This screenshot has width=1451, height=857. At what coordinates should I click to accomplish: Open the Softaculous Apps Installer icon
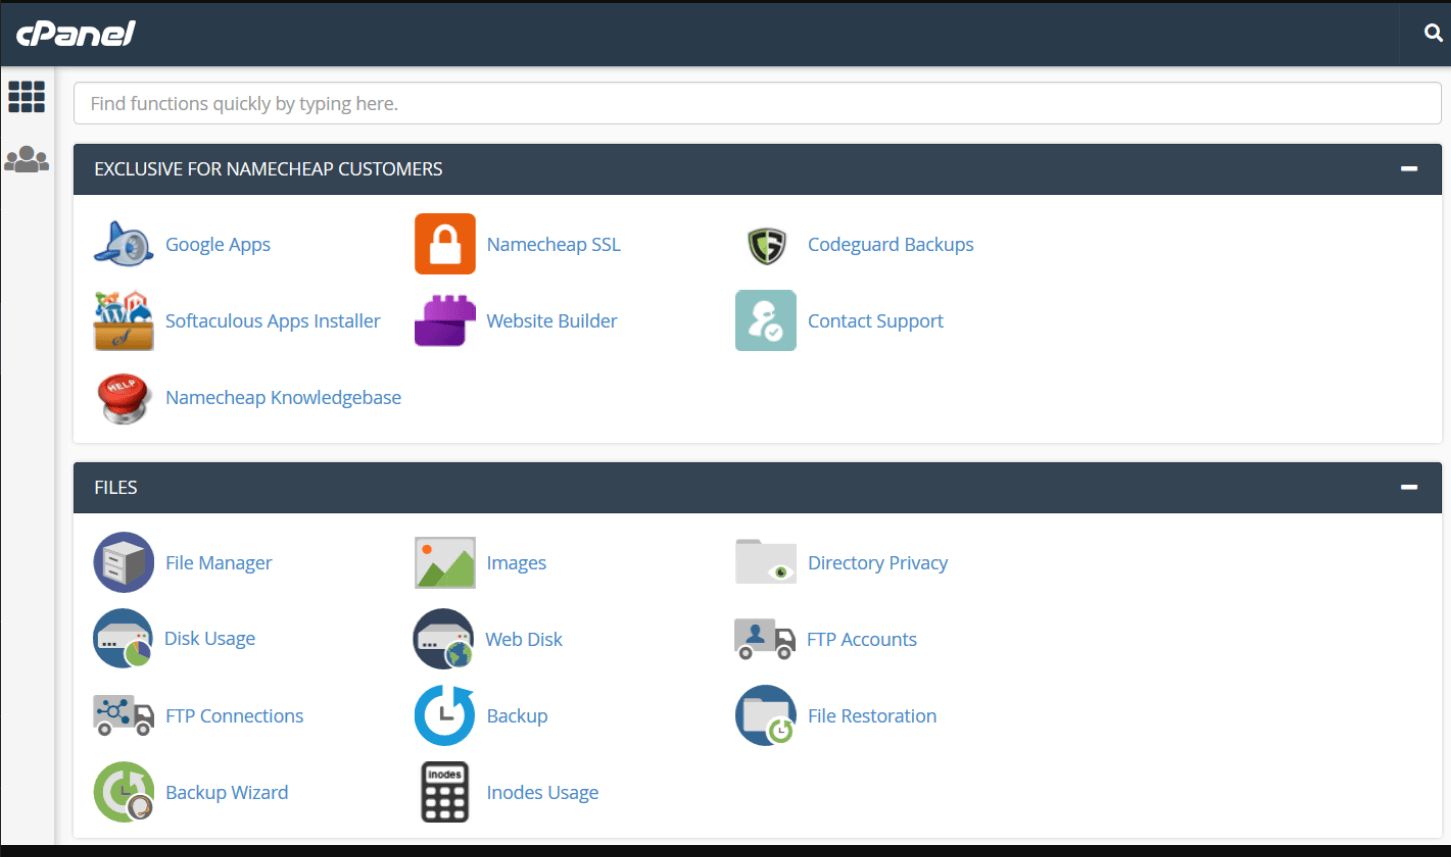coord(123,321)
